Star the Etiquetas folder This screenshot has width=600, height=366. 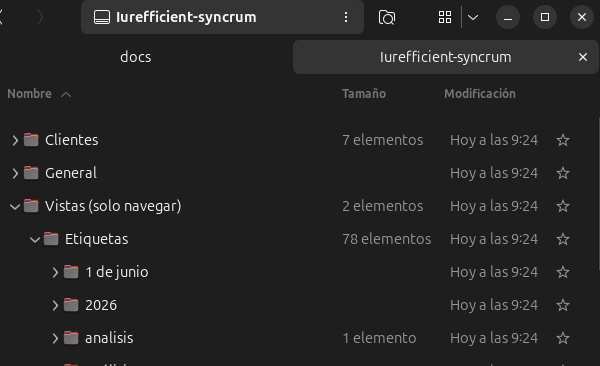click(563, 239)
